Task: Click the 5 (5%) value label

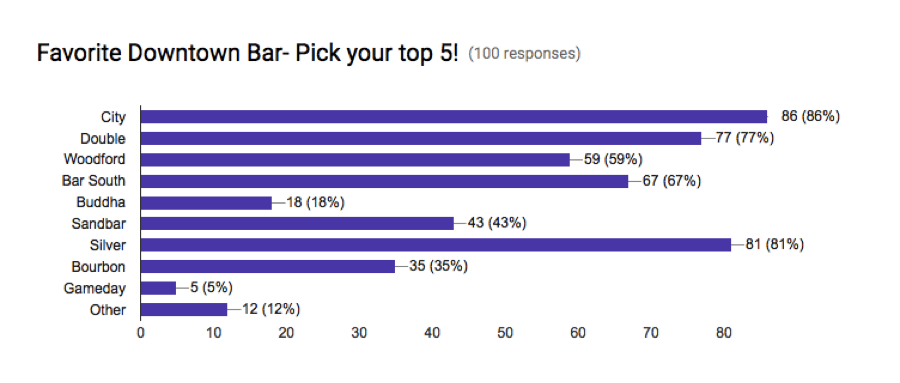Action: [211, 288]
